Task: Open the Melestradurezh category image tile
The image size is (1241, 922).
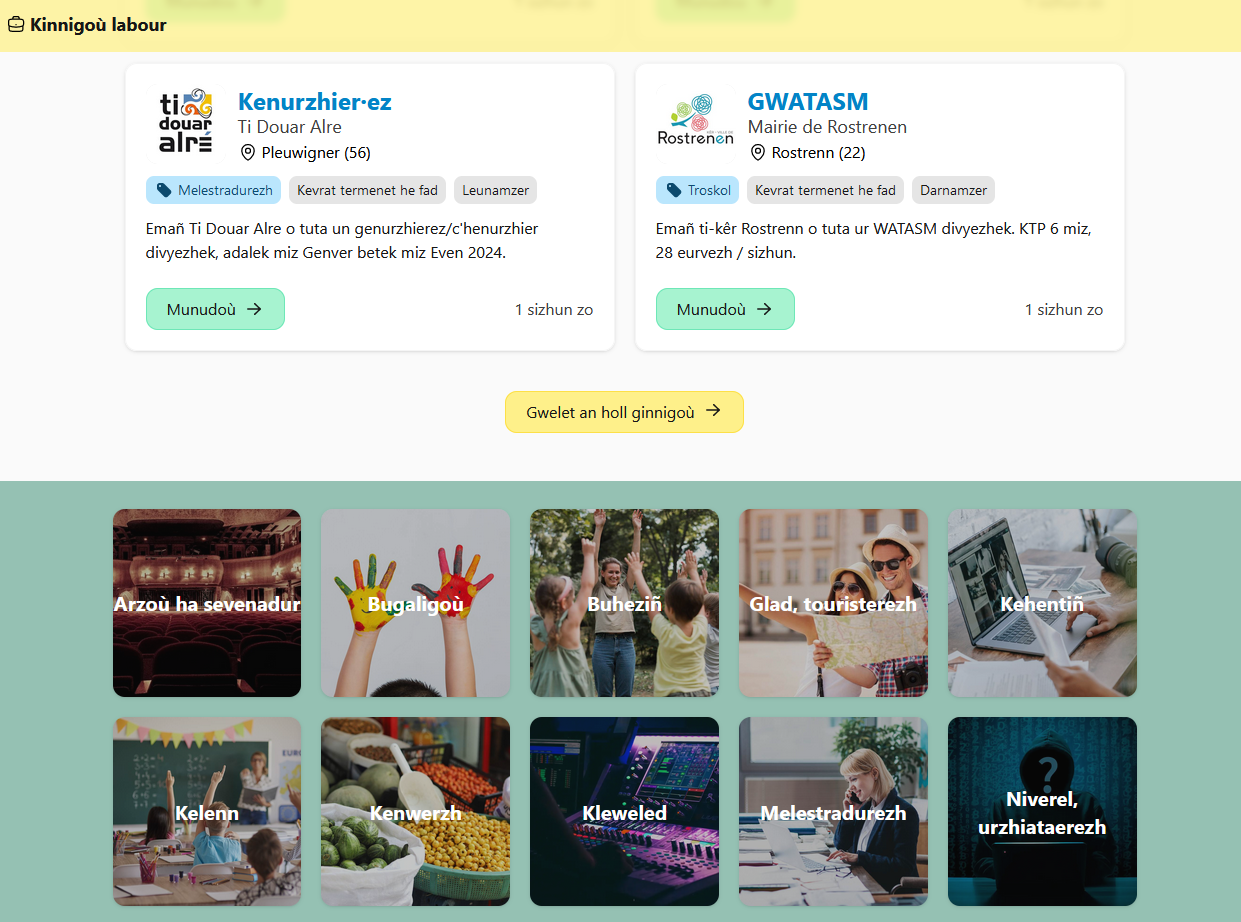Action: [x=833, y=811]
